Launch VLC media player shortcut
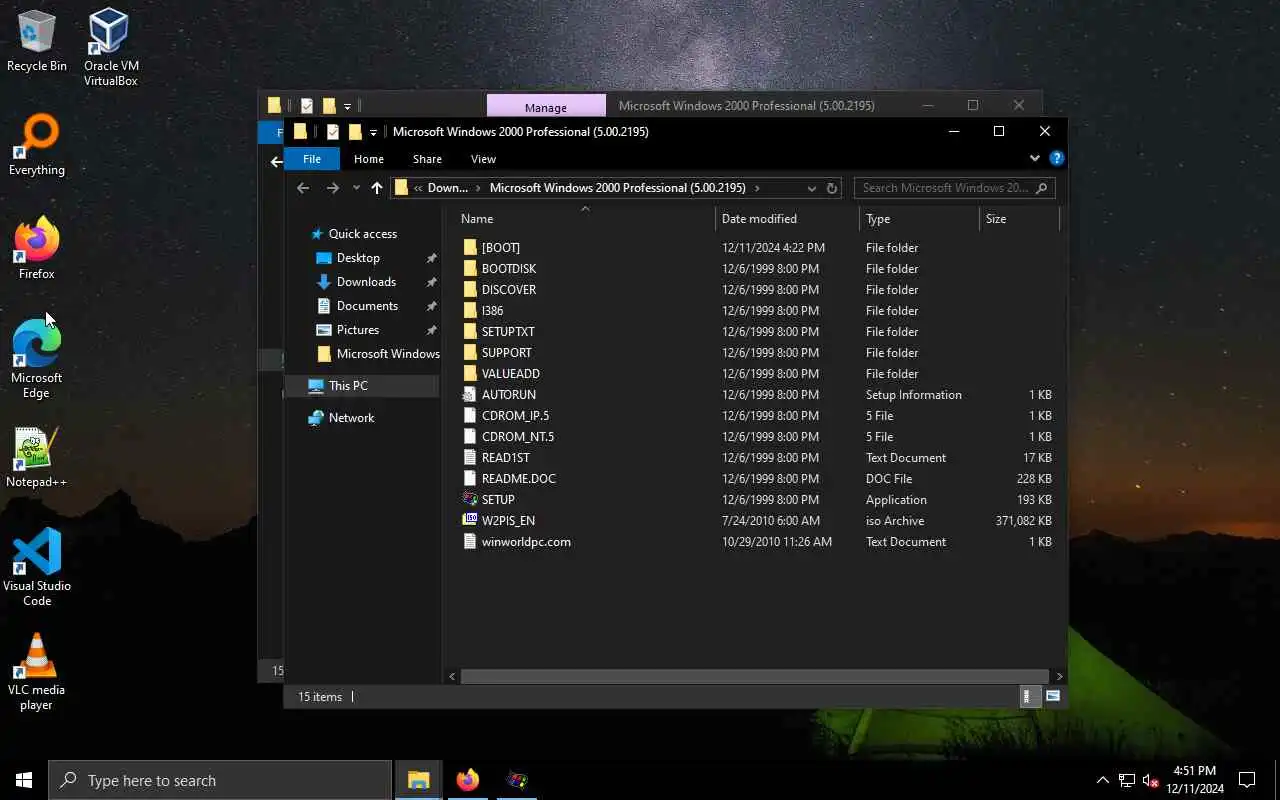1280x800 pixels. pos(37,671)
